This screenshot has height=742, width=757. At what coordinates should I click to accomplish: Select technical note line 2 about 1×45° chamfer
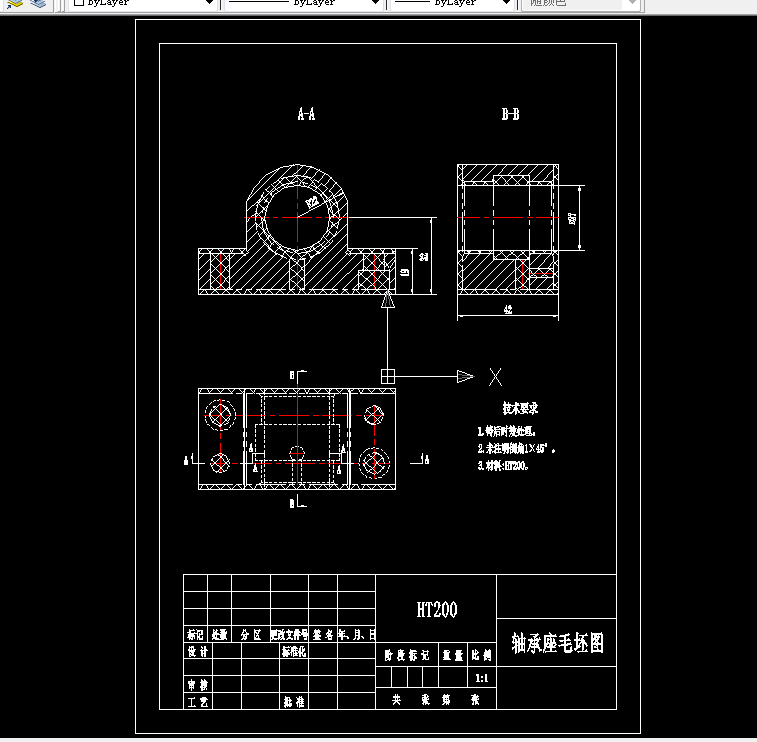516,448
